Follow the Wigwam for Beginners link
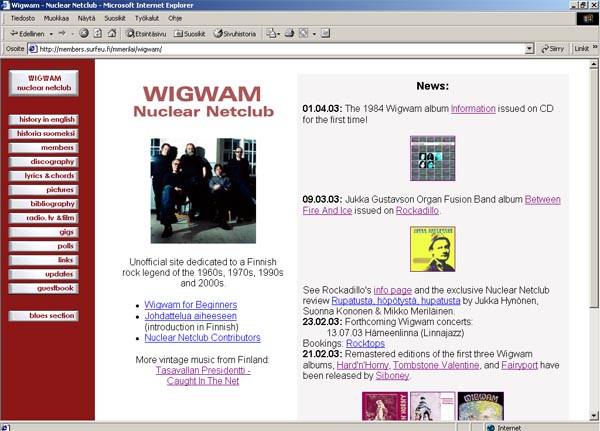The width and height of the screenshot is (600, 431). pos(191,305)
